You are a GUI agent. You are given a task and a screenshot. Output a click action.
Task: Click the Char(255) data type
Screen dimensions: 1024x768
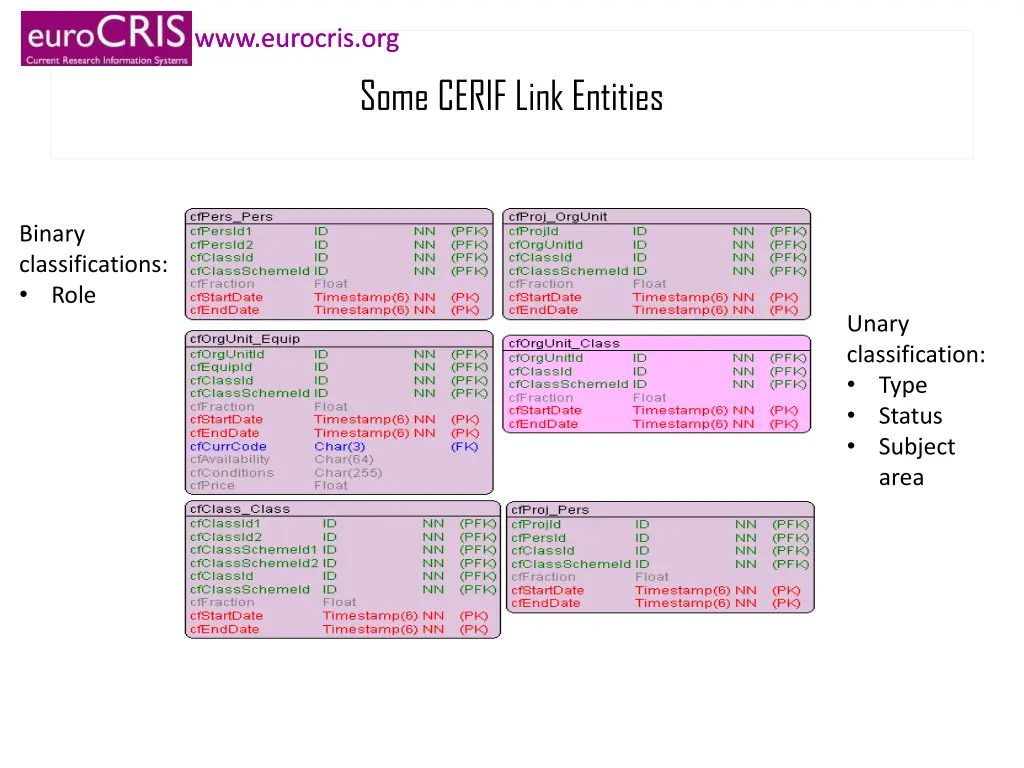pos(348,473)
